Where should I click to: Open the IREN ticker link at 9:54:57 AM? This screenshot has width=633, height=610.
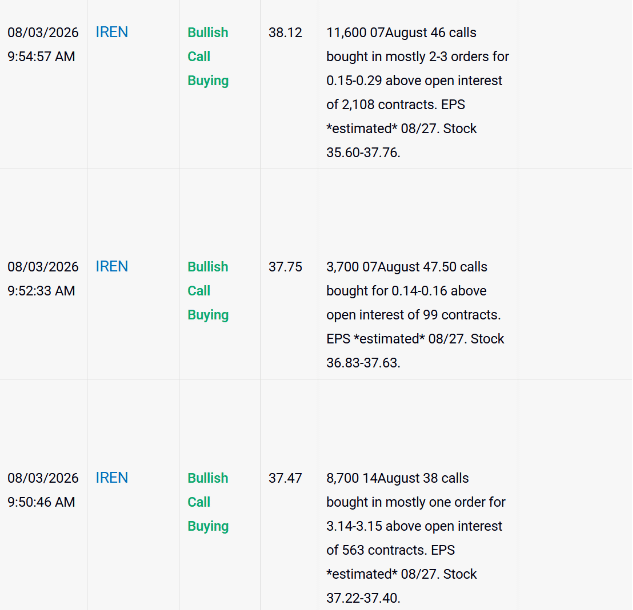tap(112, 32)
